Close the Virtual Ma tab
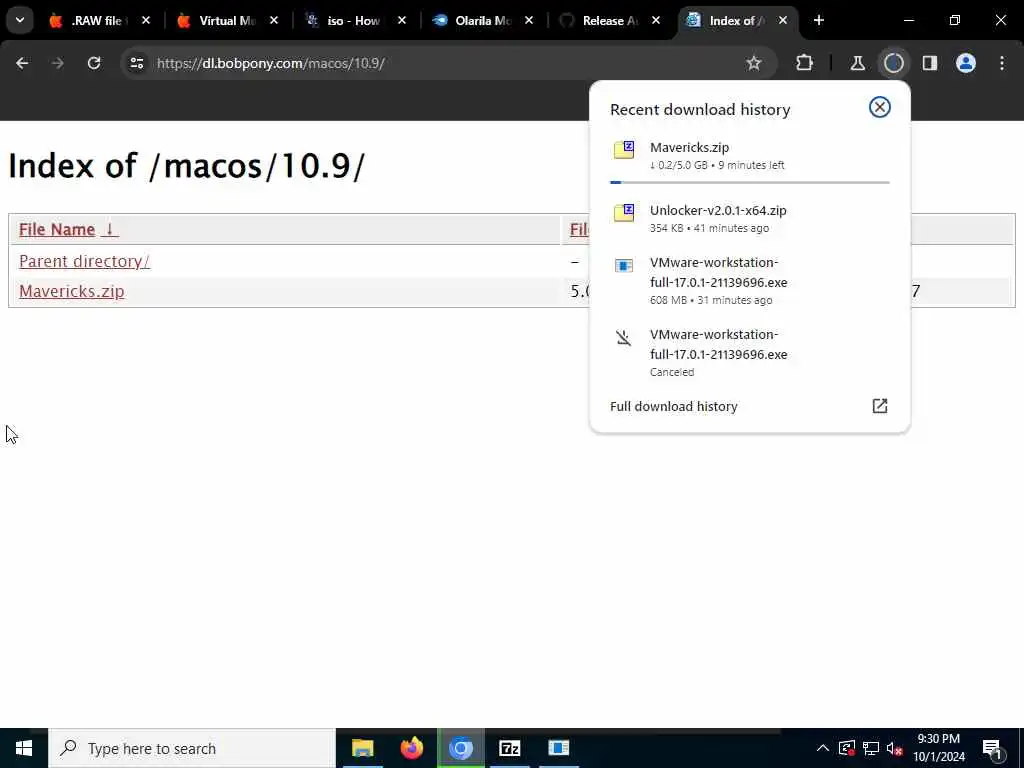The height and width of the screenshot is (768, 1024). 274,21
